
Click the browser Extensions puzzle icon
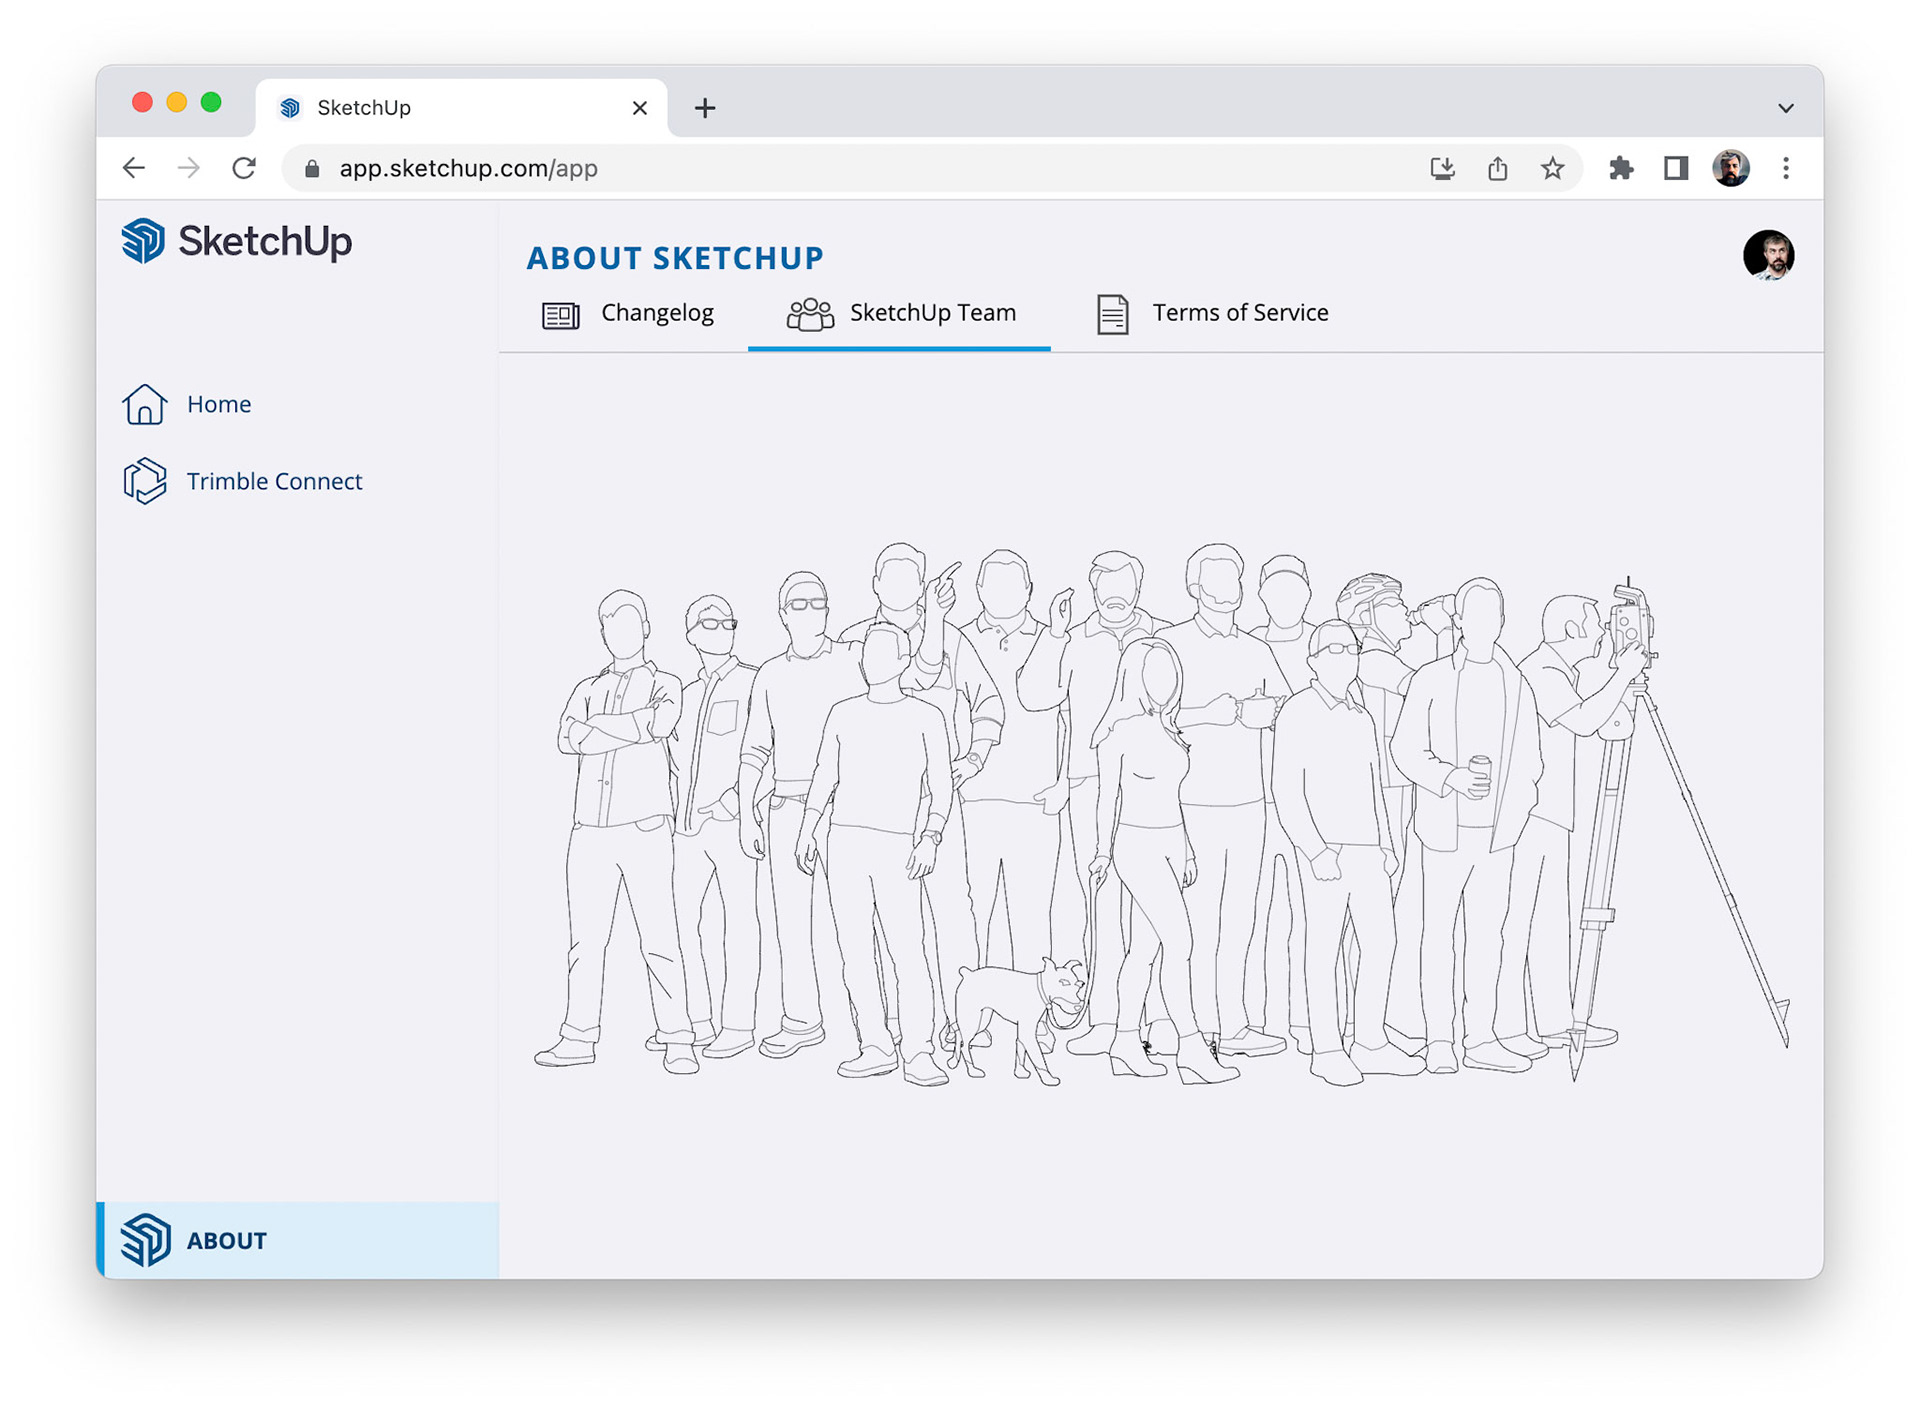tap(1621, 168)
